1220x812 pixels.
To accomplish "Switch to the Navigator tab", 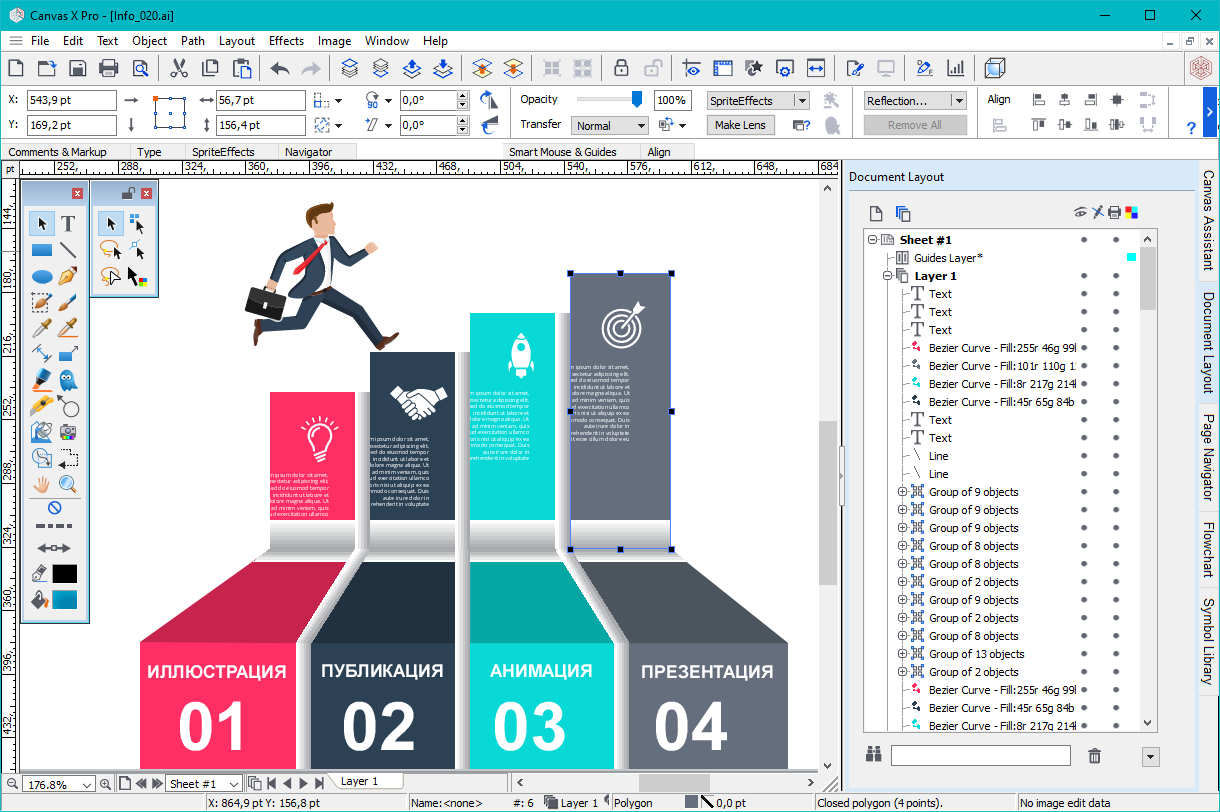I will (x=308, y=152).
